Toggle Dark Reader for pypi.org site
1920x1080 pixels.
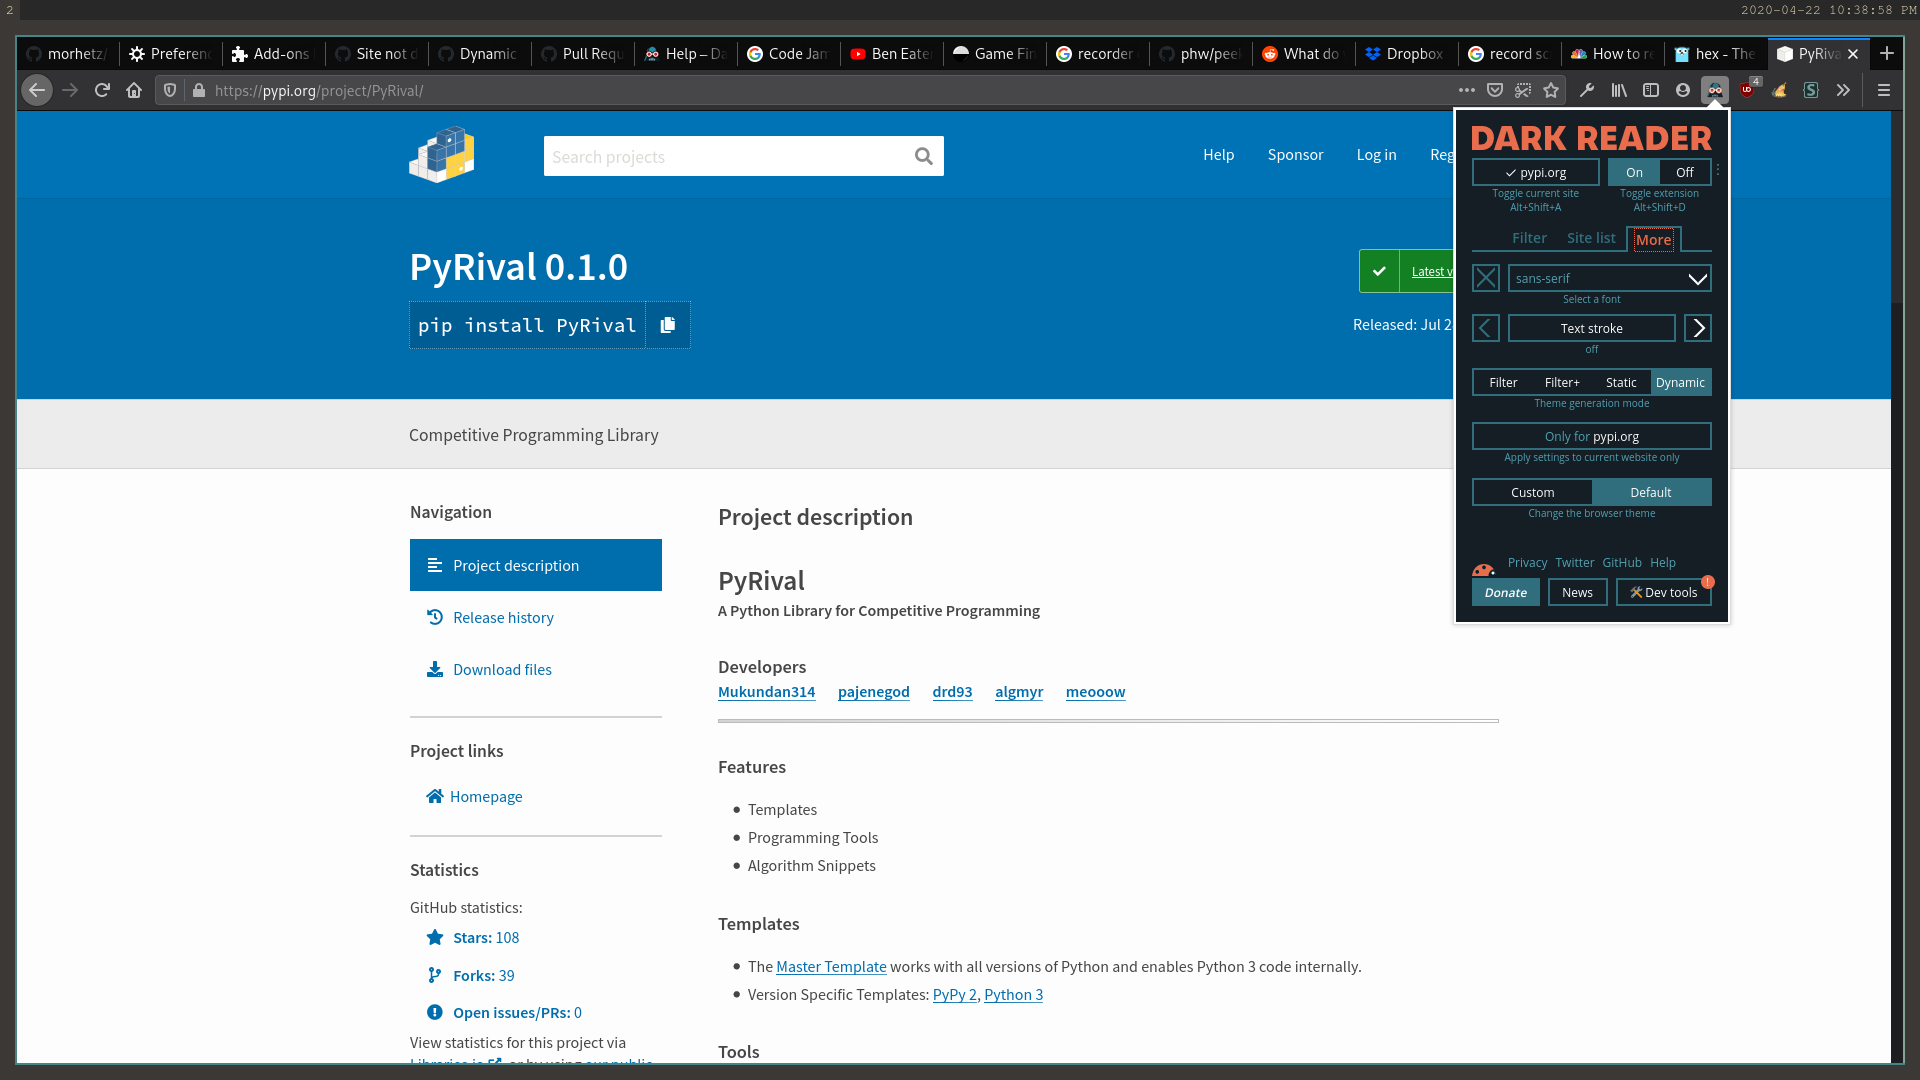tap(1535, 172)
